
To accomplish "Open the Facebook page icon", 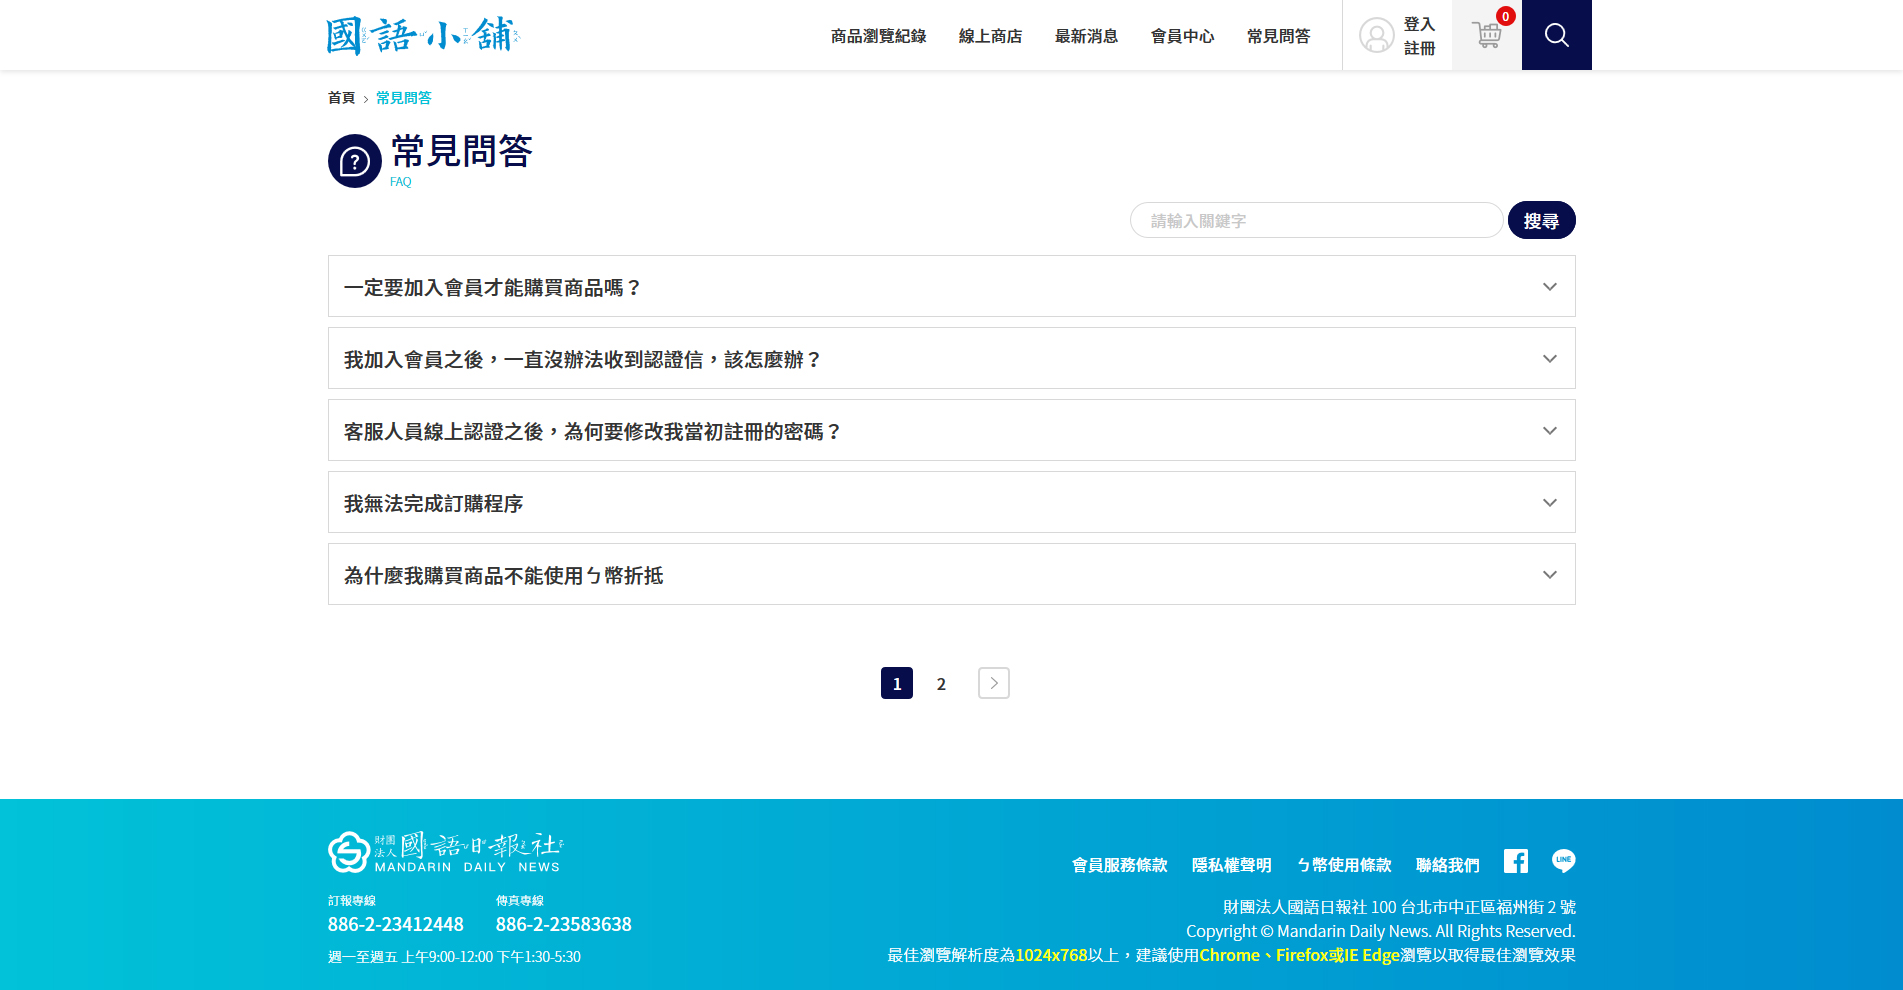I will click(1515, 861).
